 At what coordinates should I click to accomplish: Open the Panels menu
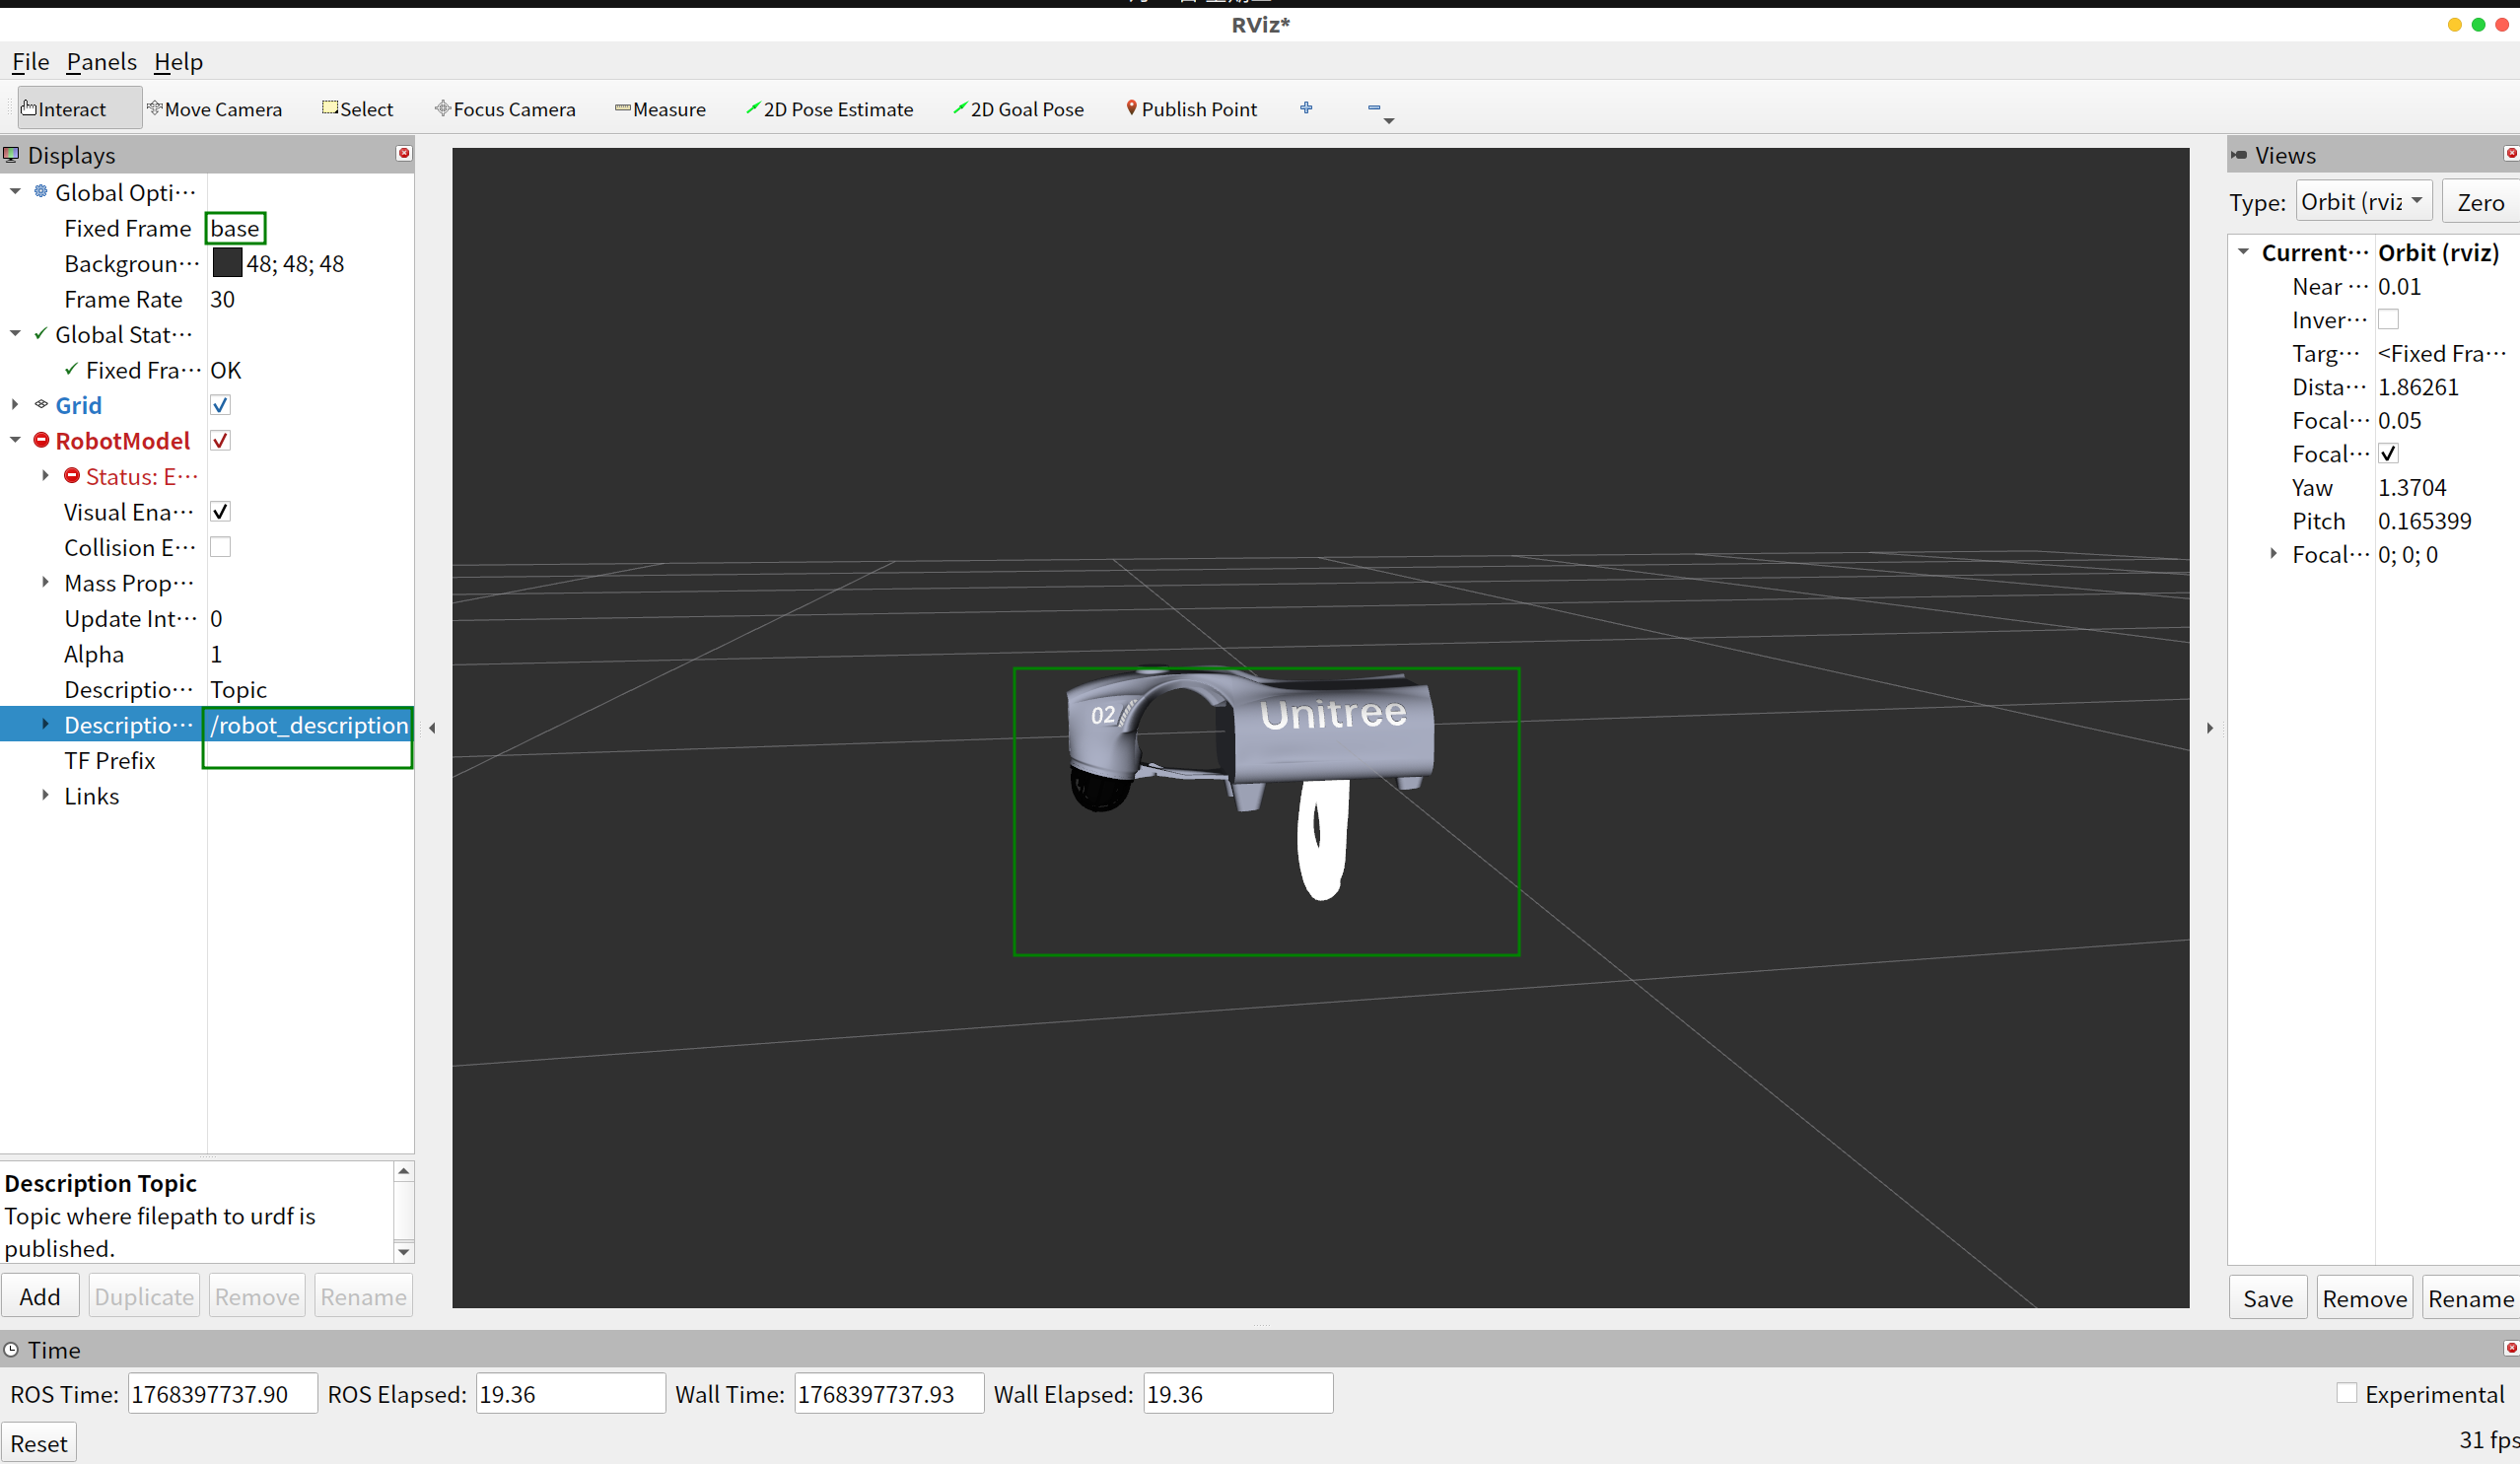point(101,62)
